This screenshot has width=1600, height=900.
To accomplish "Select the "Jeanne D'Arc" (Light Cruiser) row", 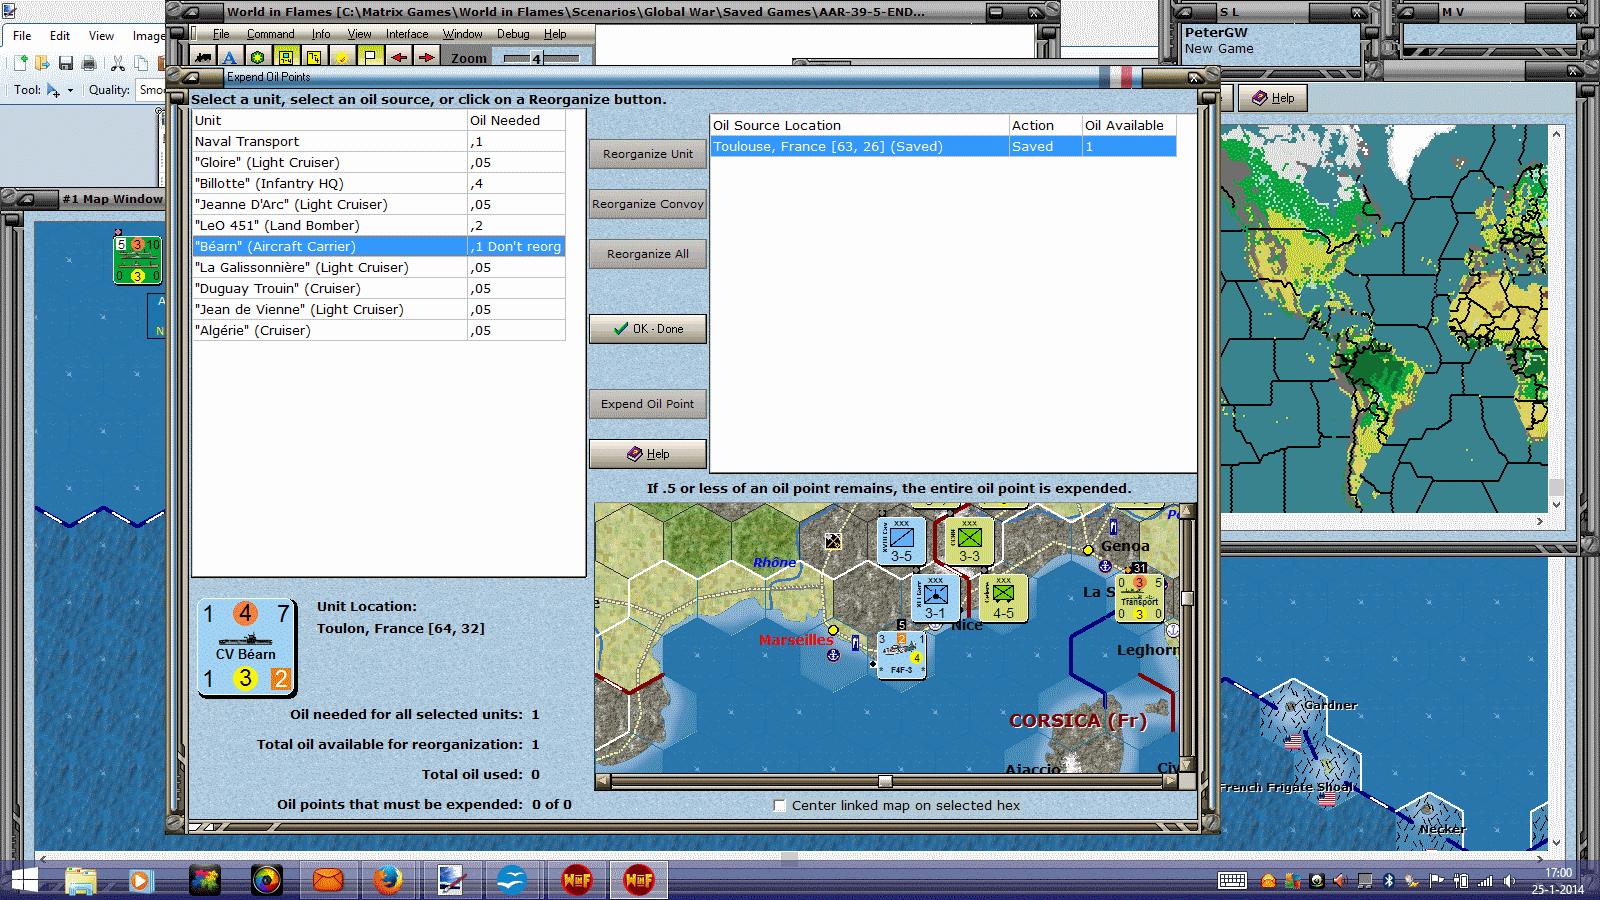I will (x=379, y=204).
